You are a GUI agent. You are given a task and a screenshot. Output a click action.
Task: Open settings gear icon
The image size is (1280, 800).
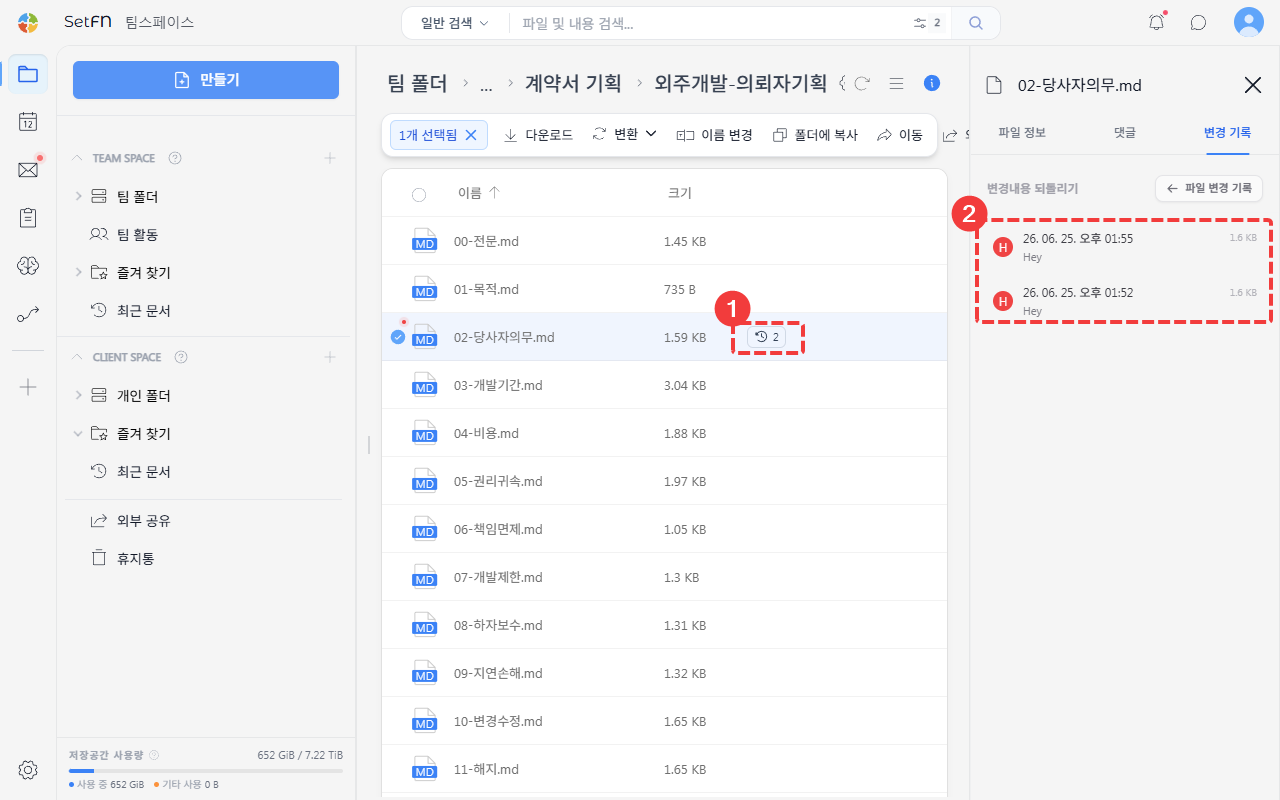coord(28,769)
